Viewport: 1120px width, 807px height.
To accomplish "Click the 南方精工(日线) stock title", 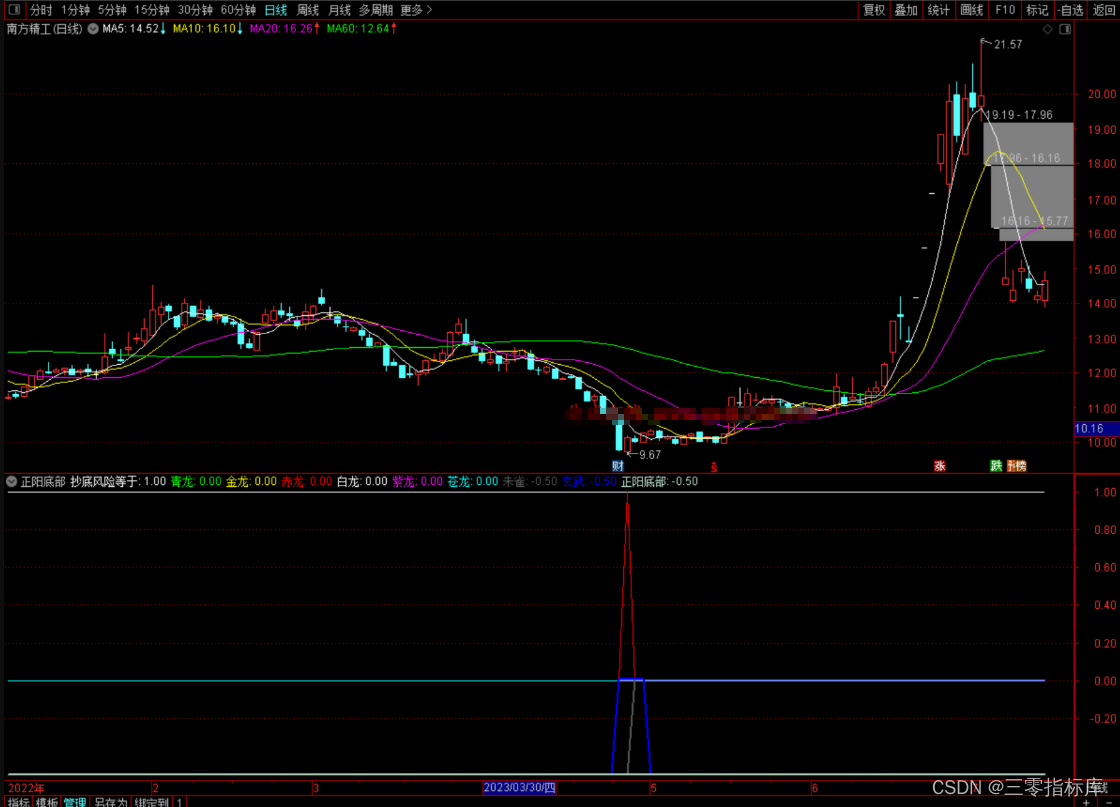I will (44, 29).
